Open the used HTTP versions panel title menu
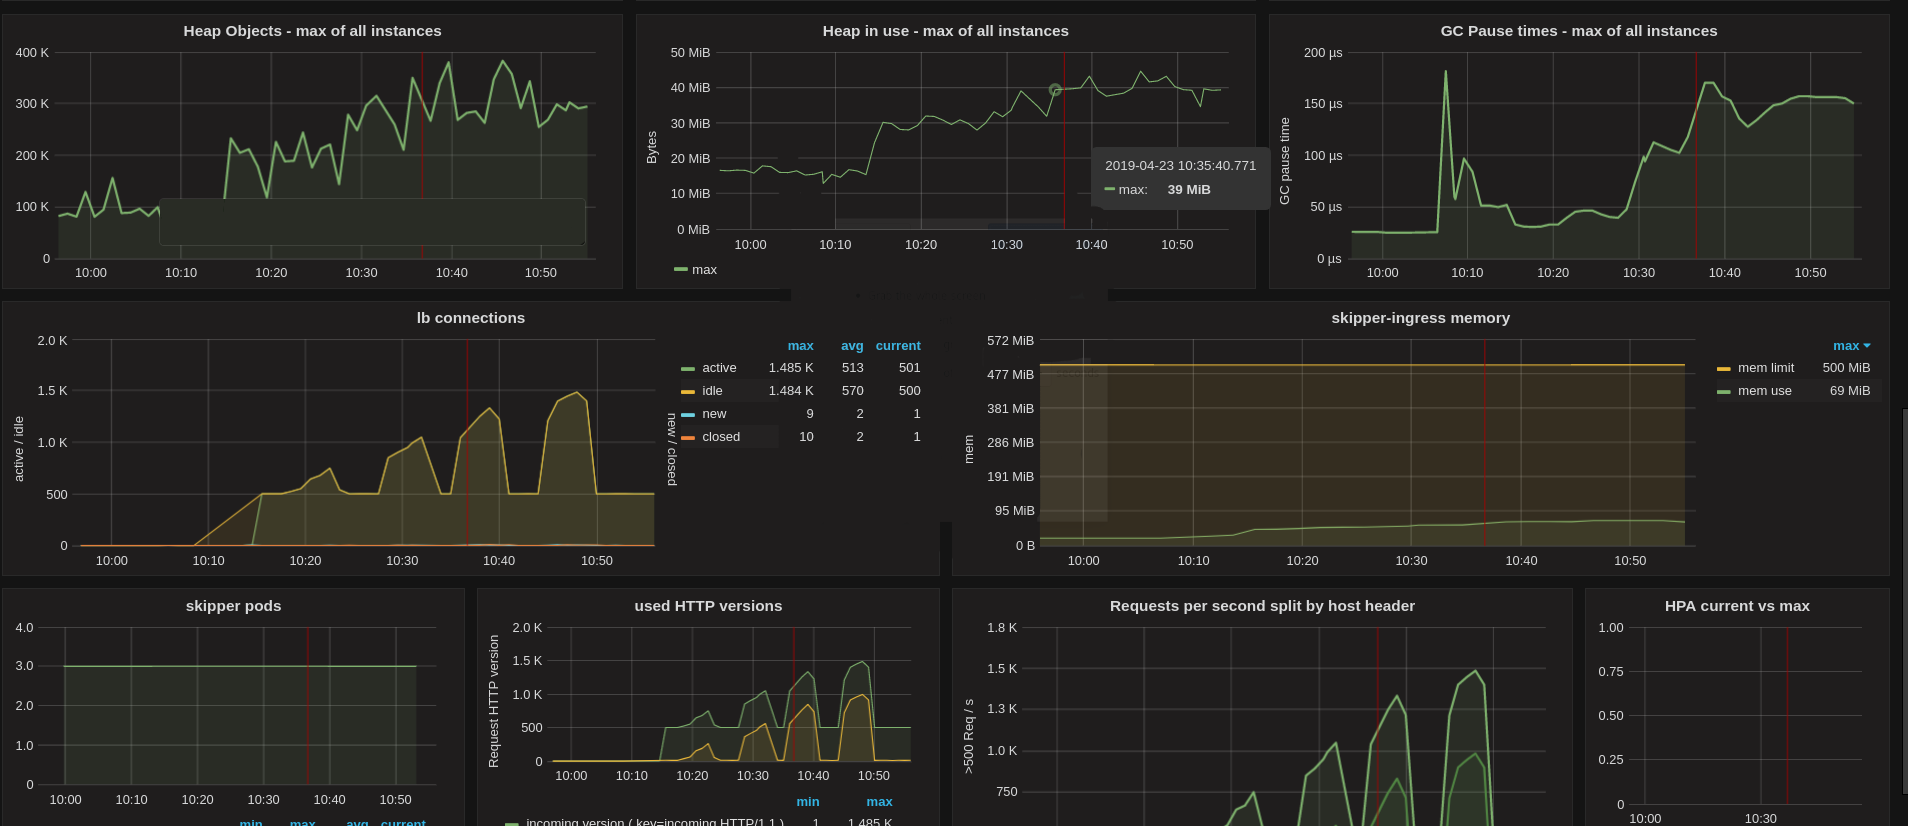This screenshot has width=1908, height=826. (x=708, y=606)
